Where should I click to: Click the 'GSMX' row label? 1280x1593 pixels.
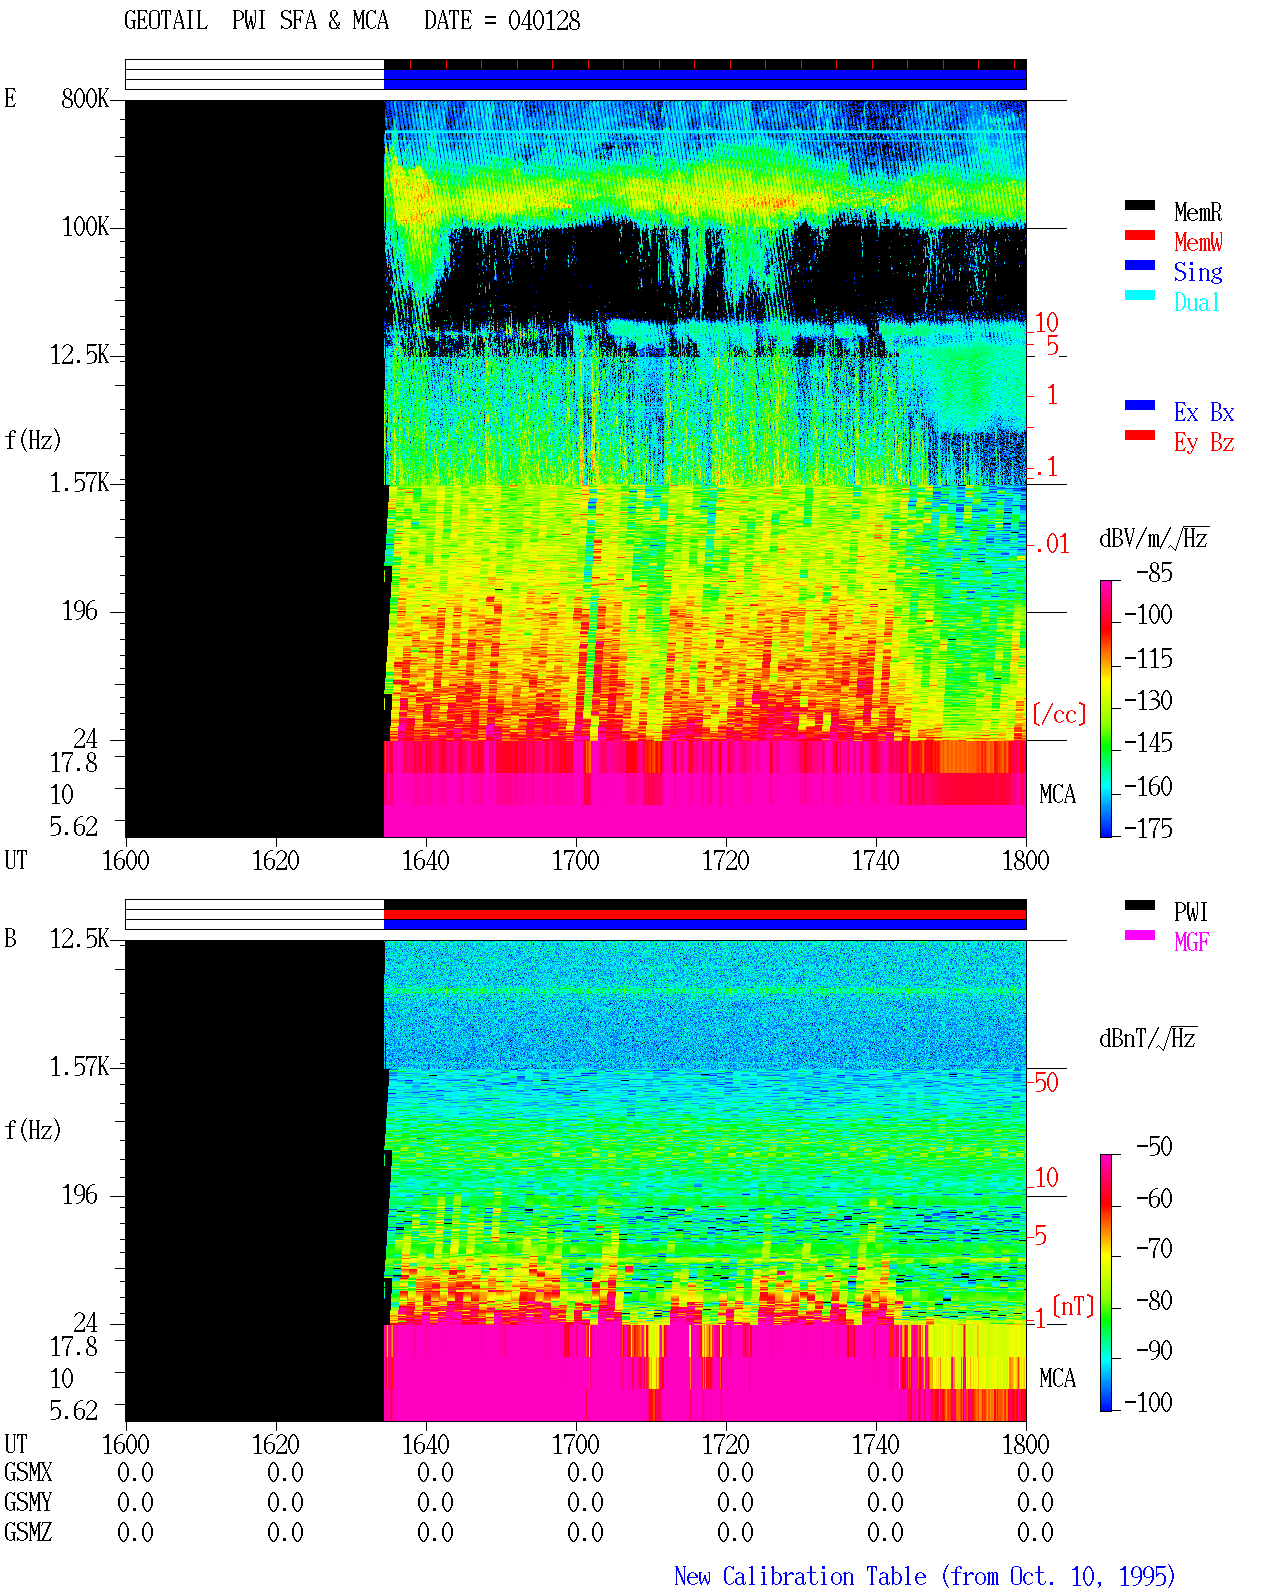[x=28, y=1472]
